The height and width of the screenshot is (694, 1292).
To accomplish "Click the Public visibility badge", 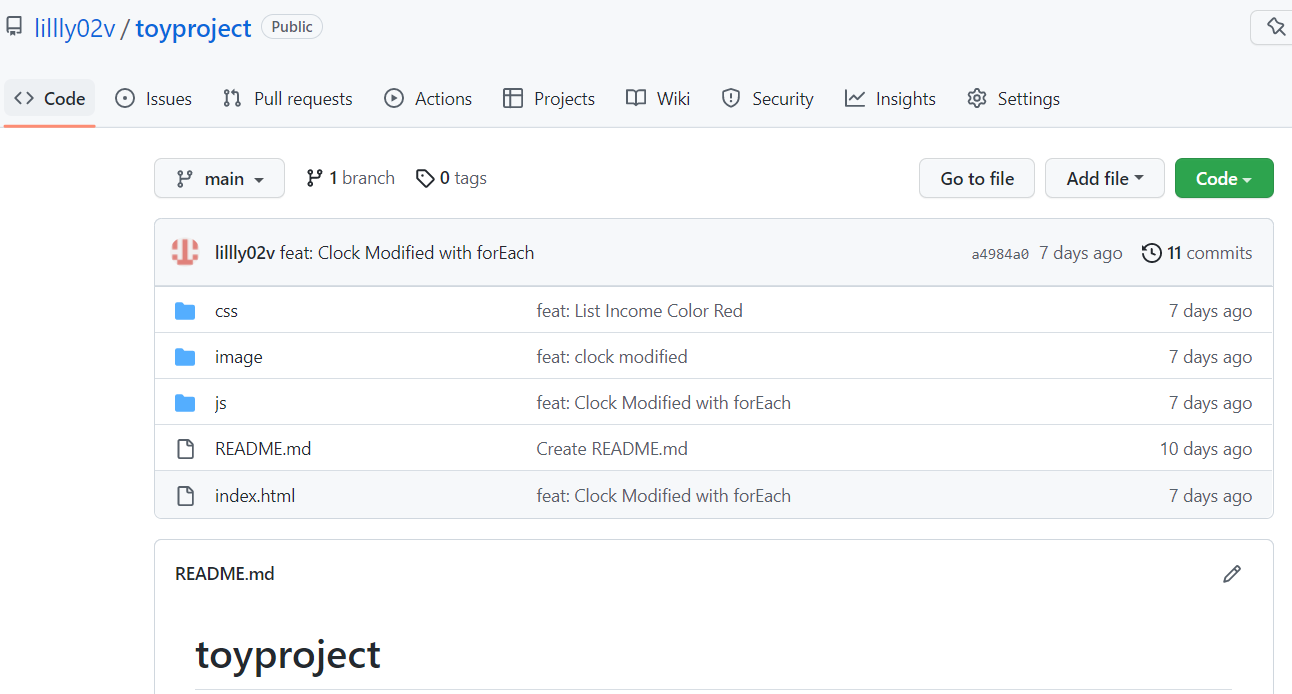I will (292, 27).
